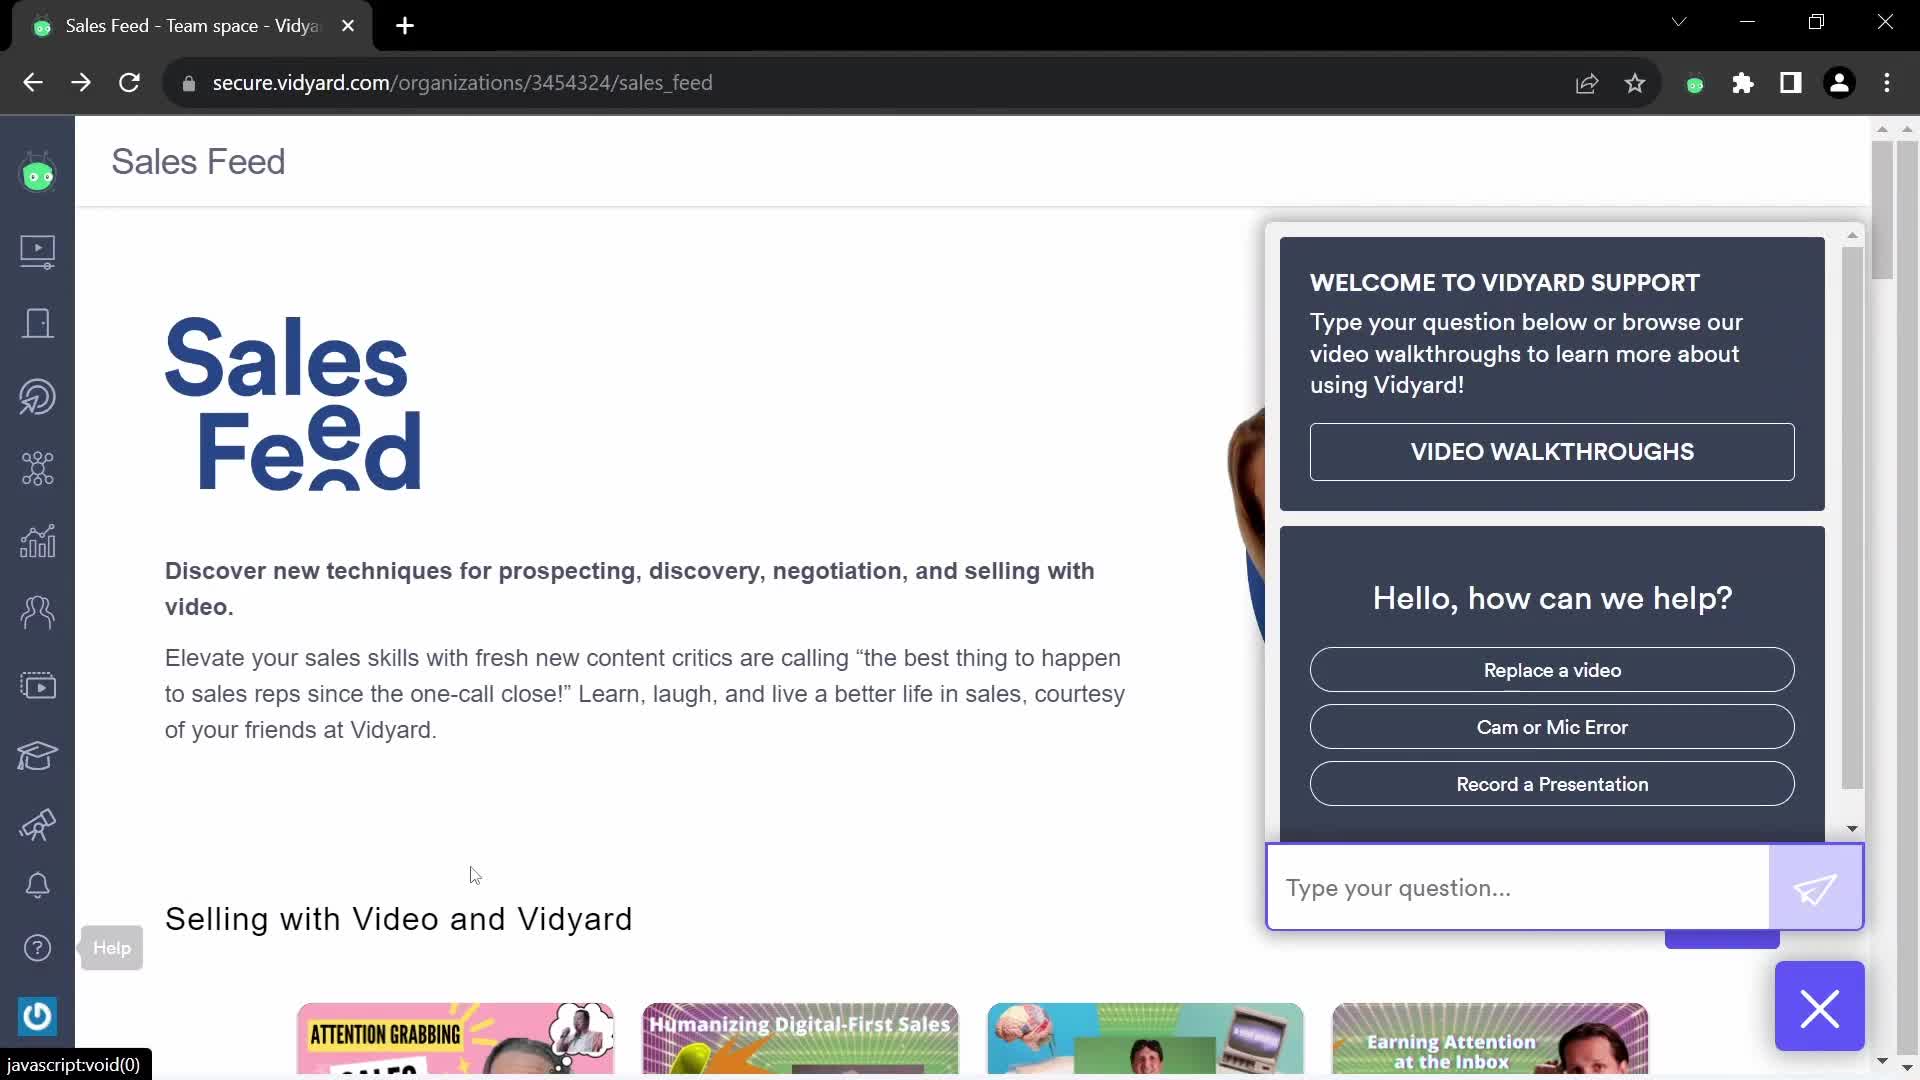Go back in browser history

pos(33,83)
